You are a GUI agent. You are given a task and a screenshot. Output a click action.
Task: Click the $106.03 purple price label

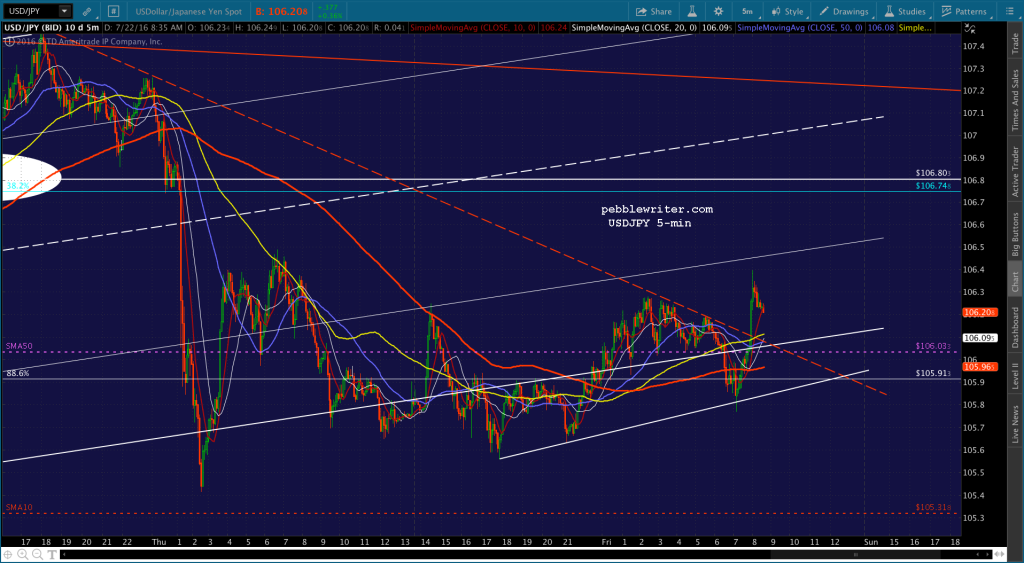pos(933,346)
